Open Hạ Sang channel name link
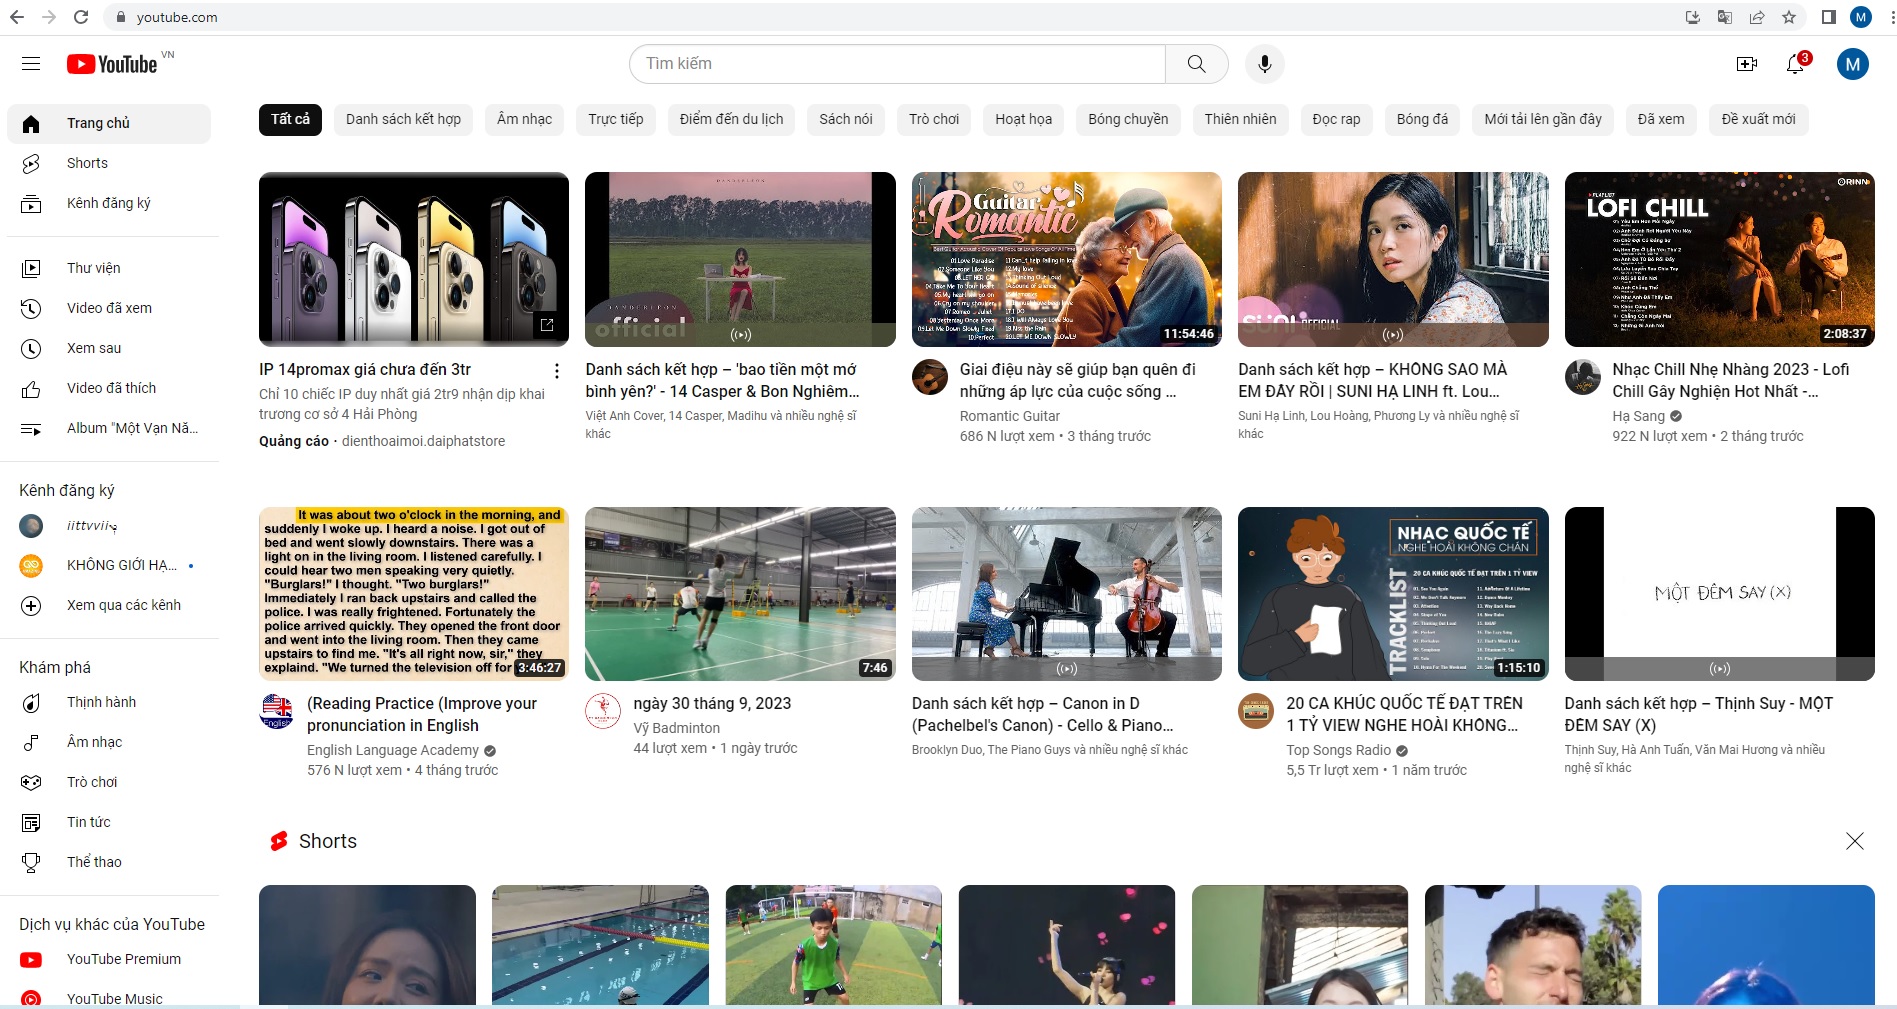This screenshot has width=1897, height=1009. point(1638,416)
